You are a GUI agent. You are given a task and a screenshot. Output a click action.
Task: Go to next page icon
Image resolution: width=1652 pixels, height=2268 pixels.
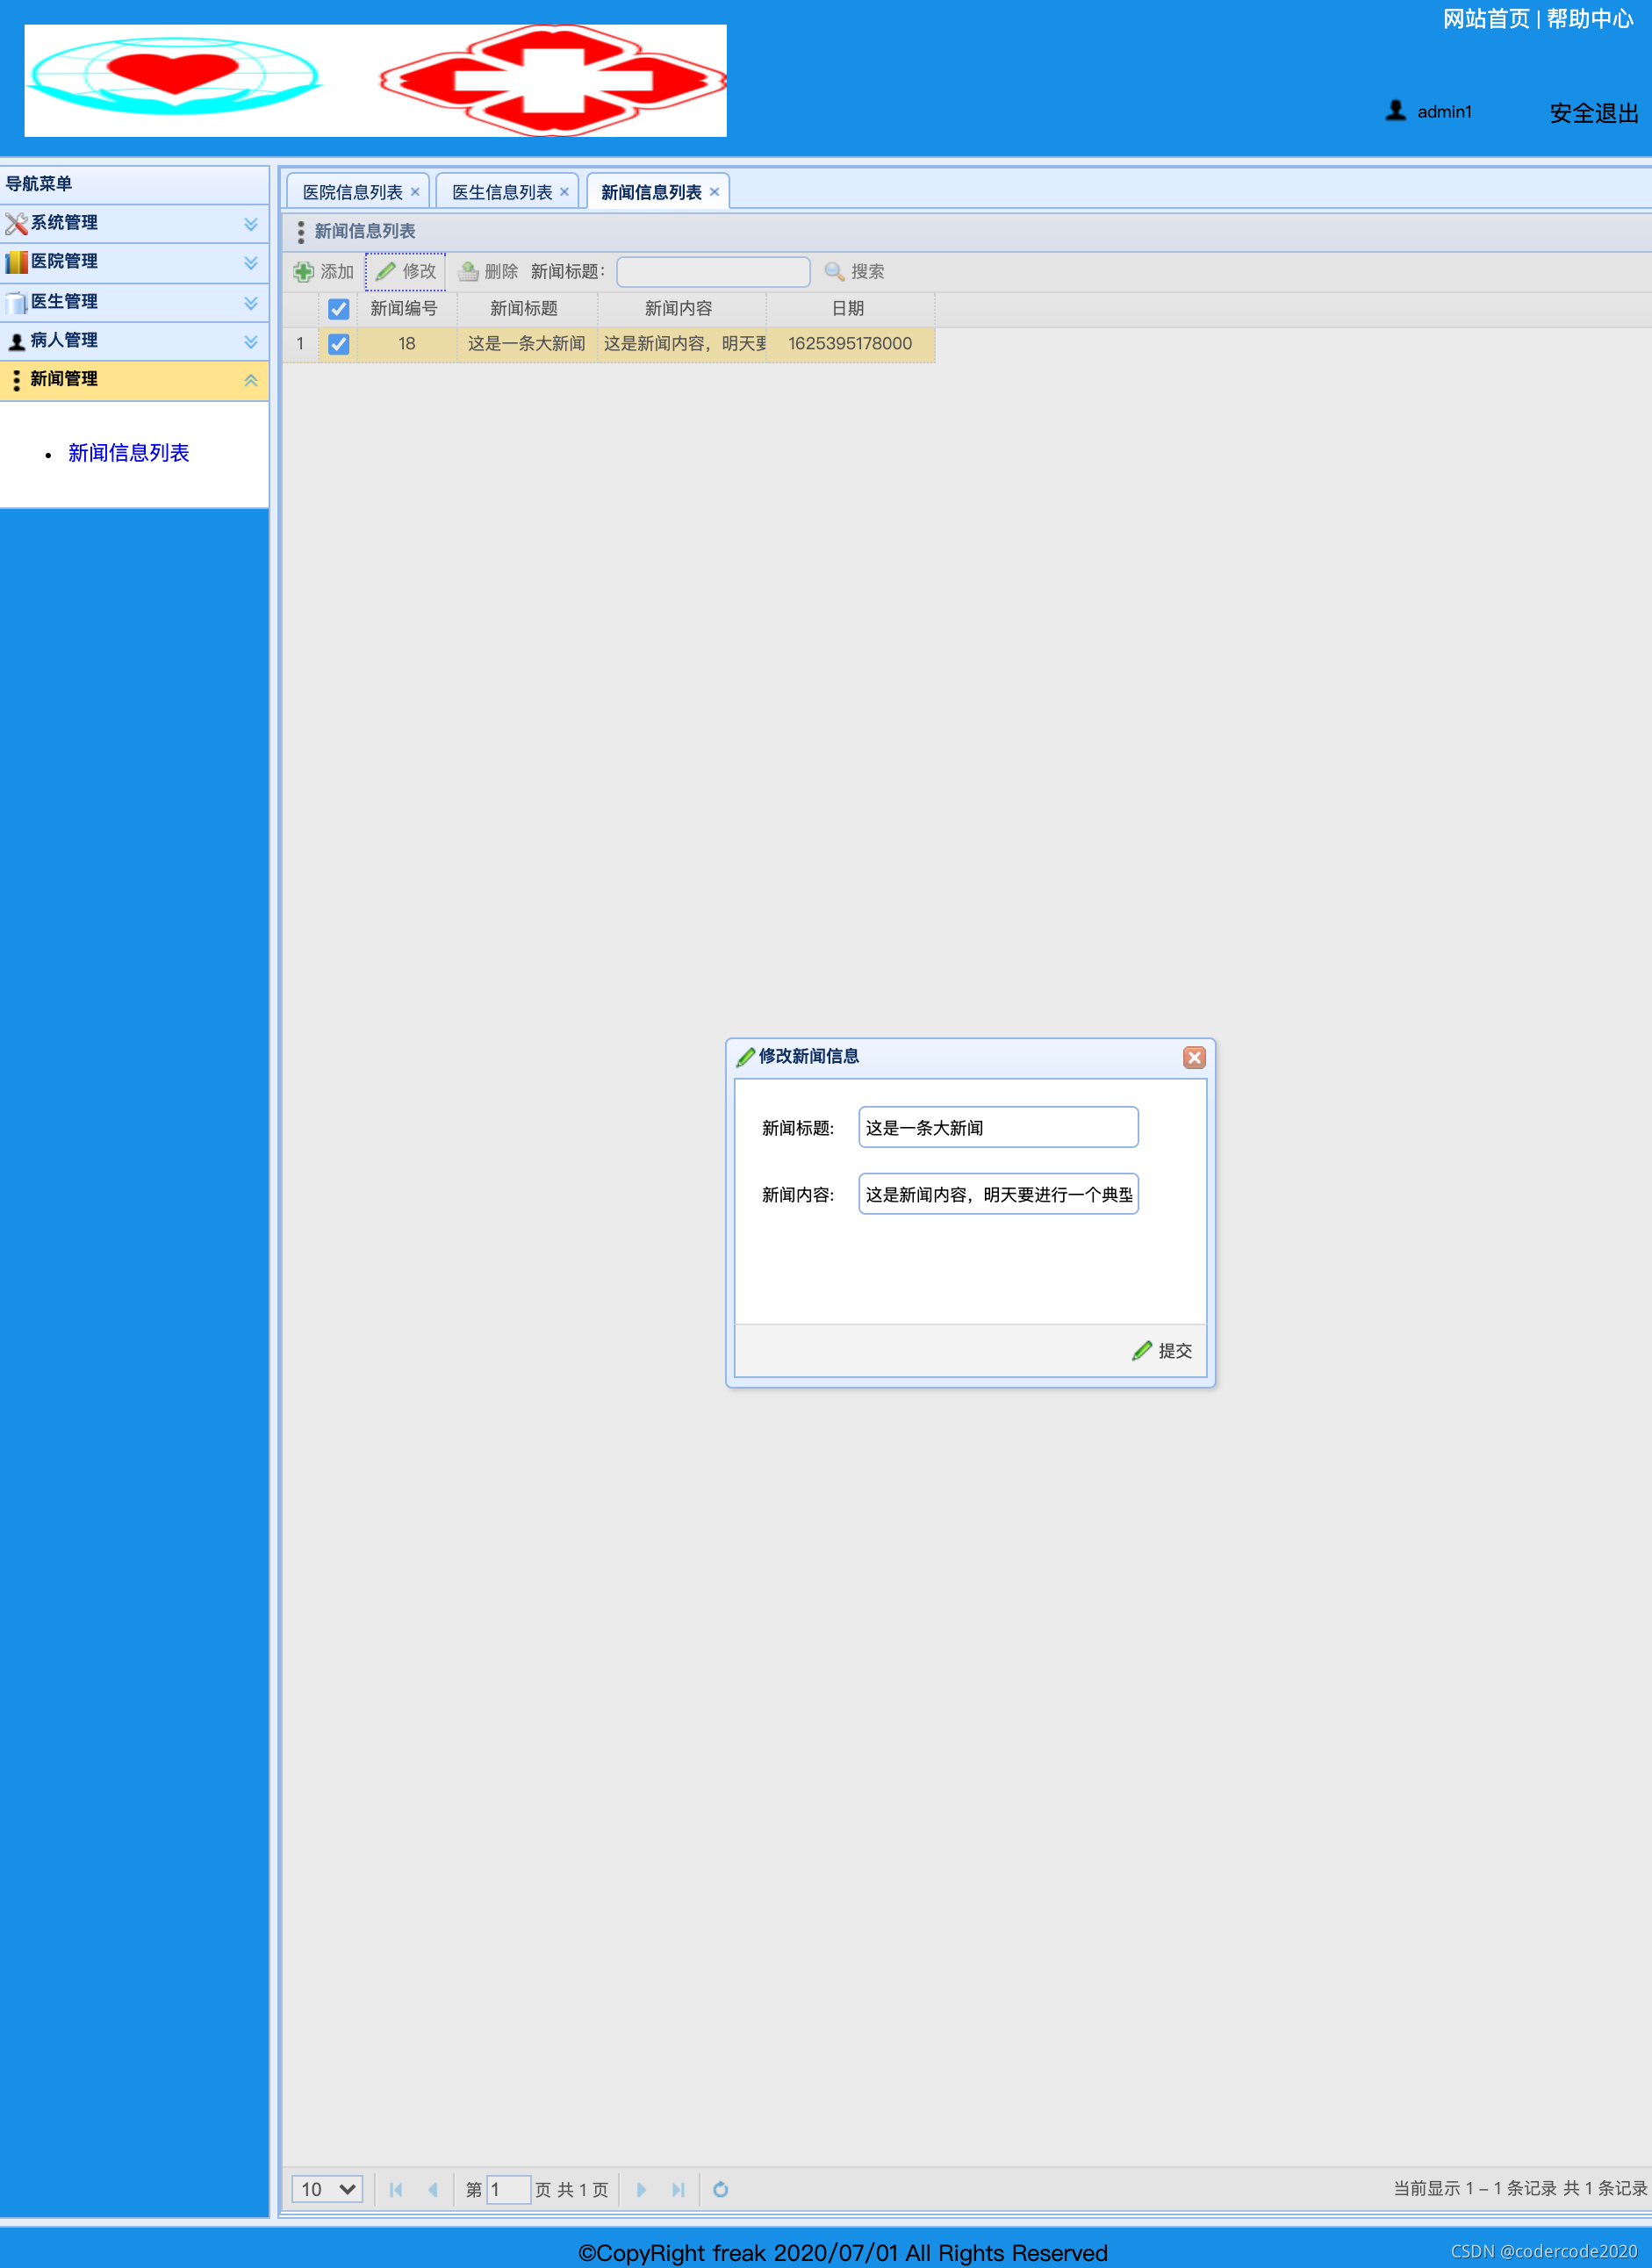click(641, 2190)
